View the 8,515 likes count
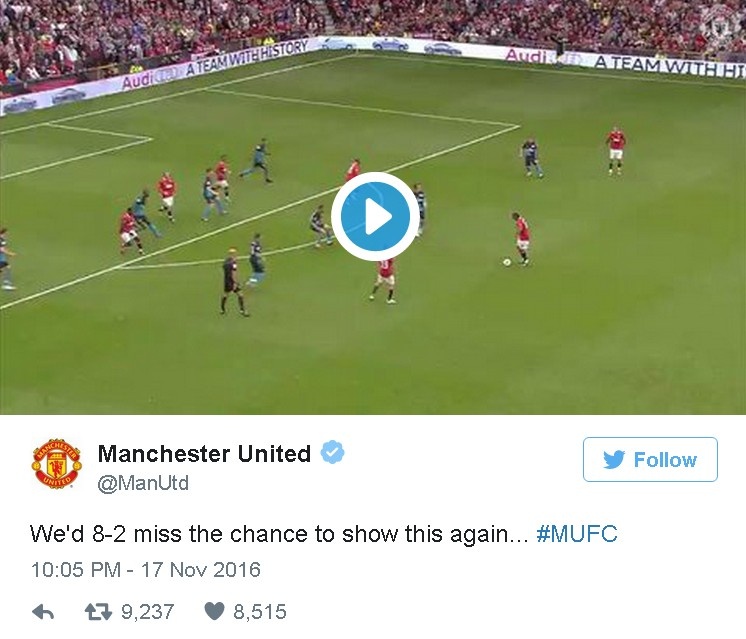 [260, 612]
